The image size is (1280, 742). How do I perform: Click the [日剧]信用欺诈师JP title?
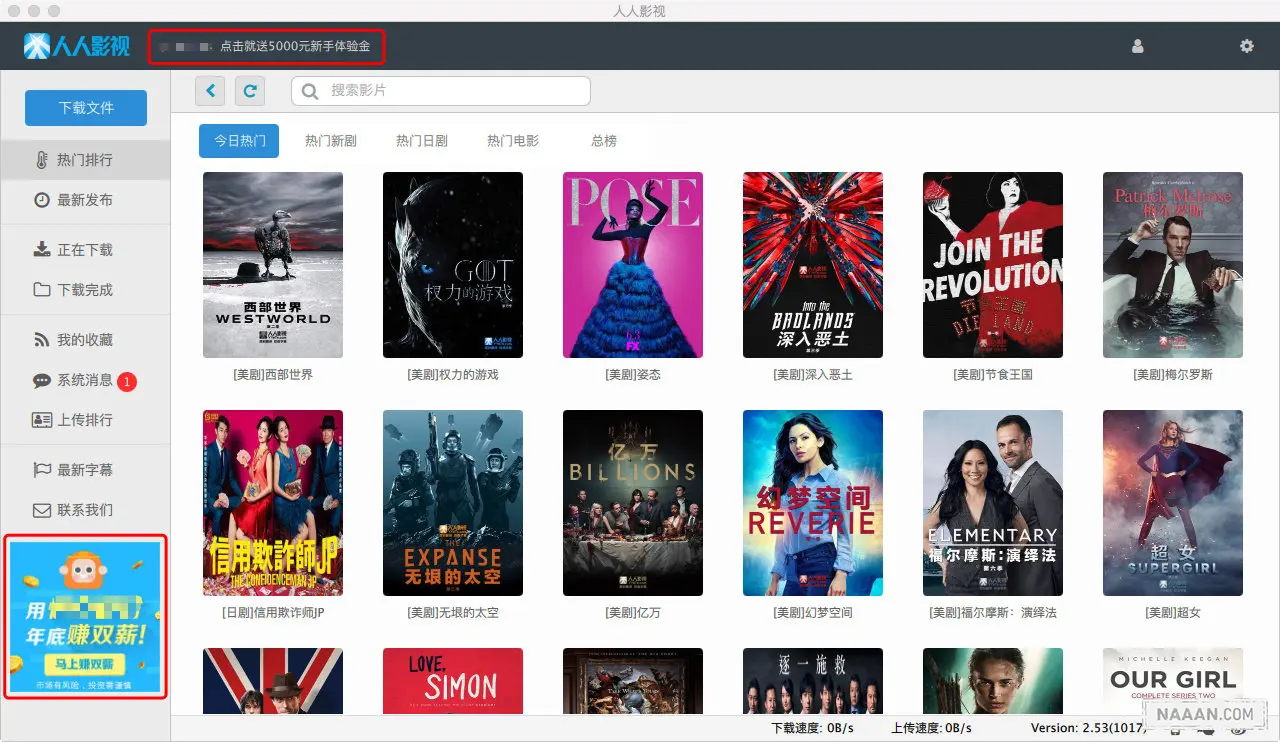coord(273,613)
